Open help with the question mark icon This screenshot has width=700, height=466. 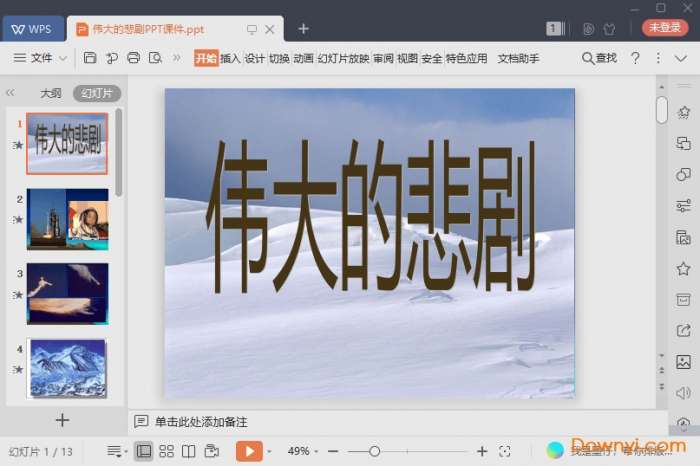[635, 58]
